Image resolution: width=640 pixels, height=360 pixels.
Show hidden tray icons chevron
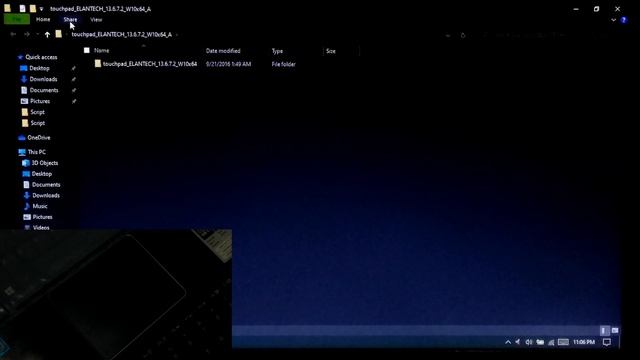pos(508,342)
